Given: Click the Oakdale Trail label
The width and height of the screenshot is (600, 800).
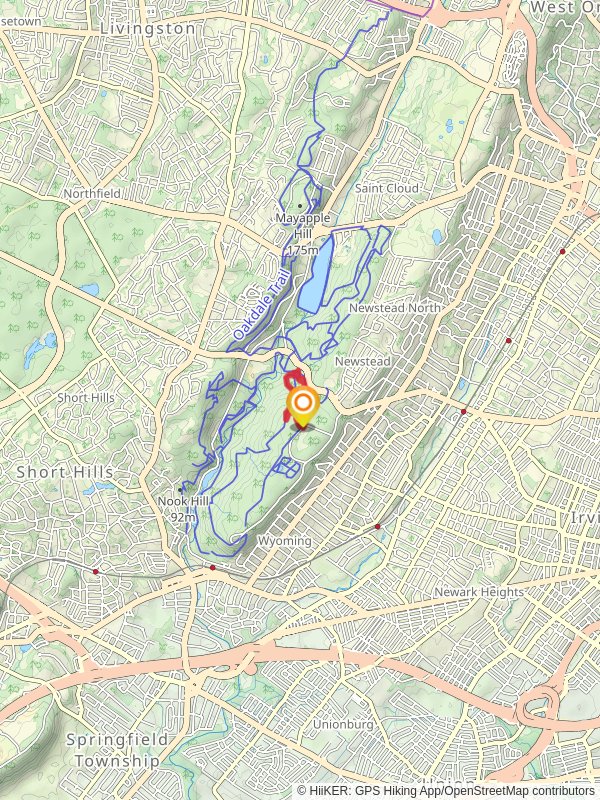Looking at the screenshot, I should [x=261, y=306].
